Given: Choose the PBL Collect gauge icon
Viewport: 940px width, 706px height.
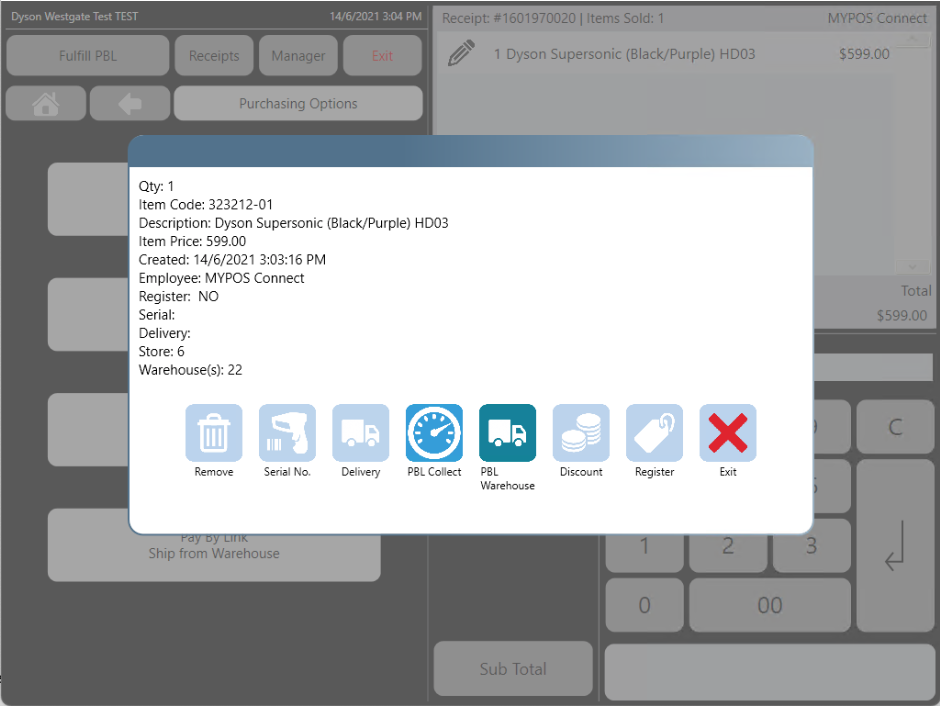Looking at the screenshot, I should [434, 433].
